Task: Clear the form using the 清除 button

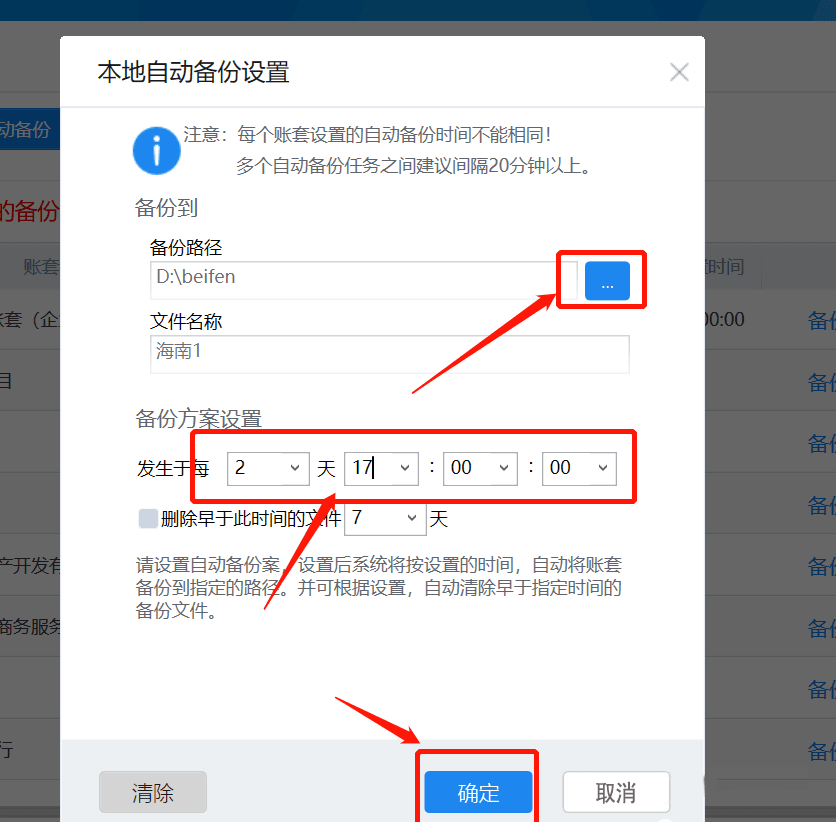Action: (x=152, y=792)
